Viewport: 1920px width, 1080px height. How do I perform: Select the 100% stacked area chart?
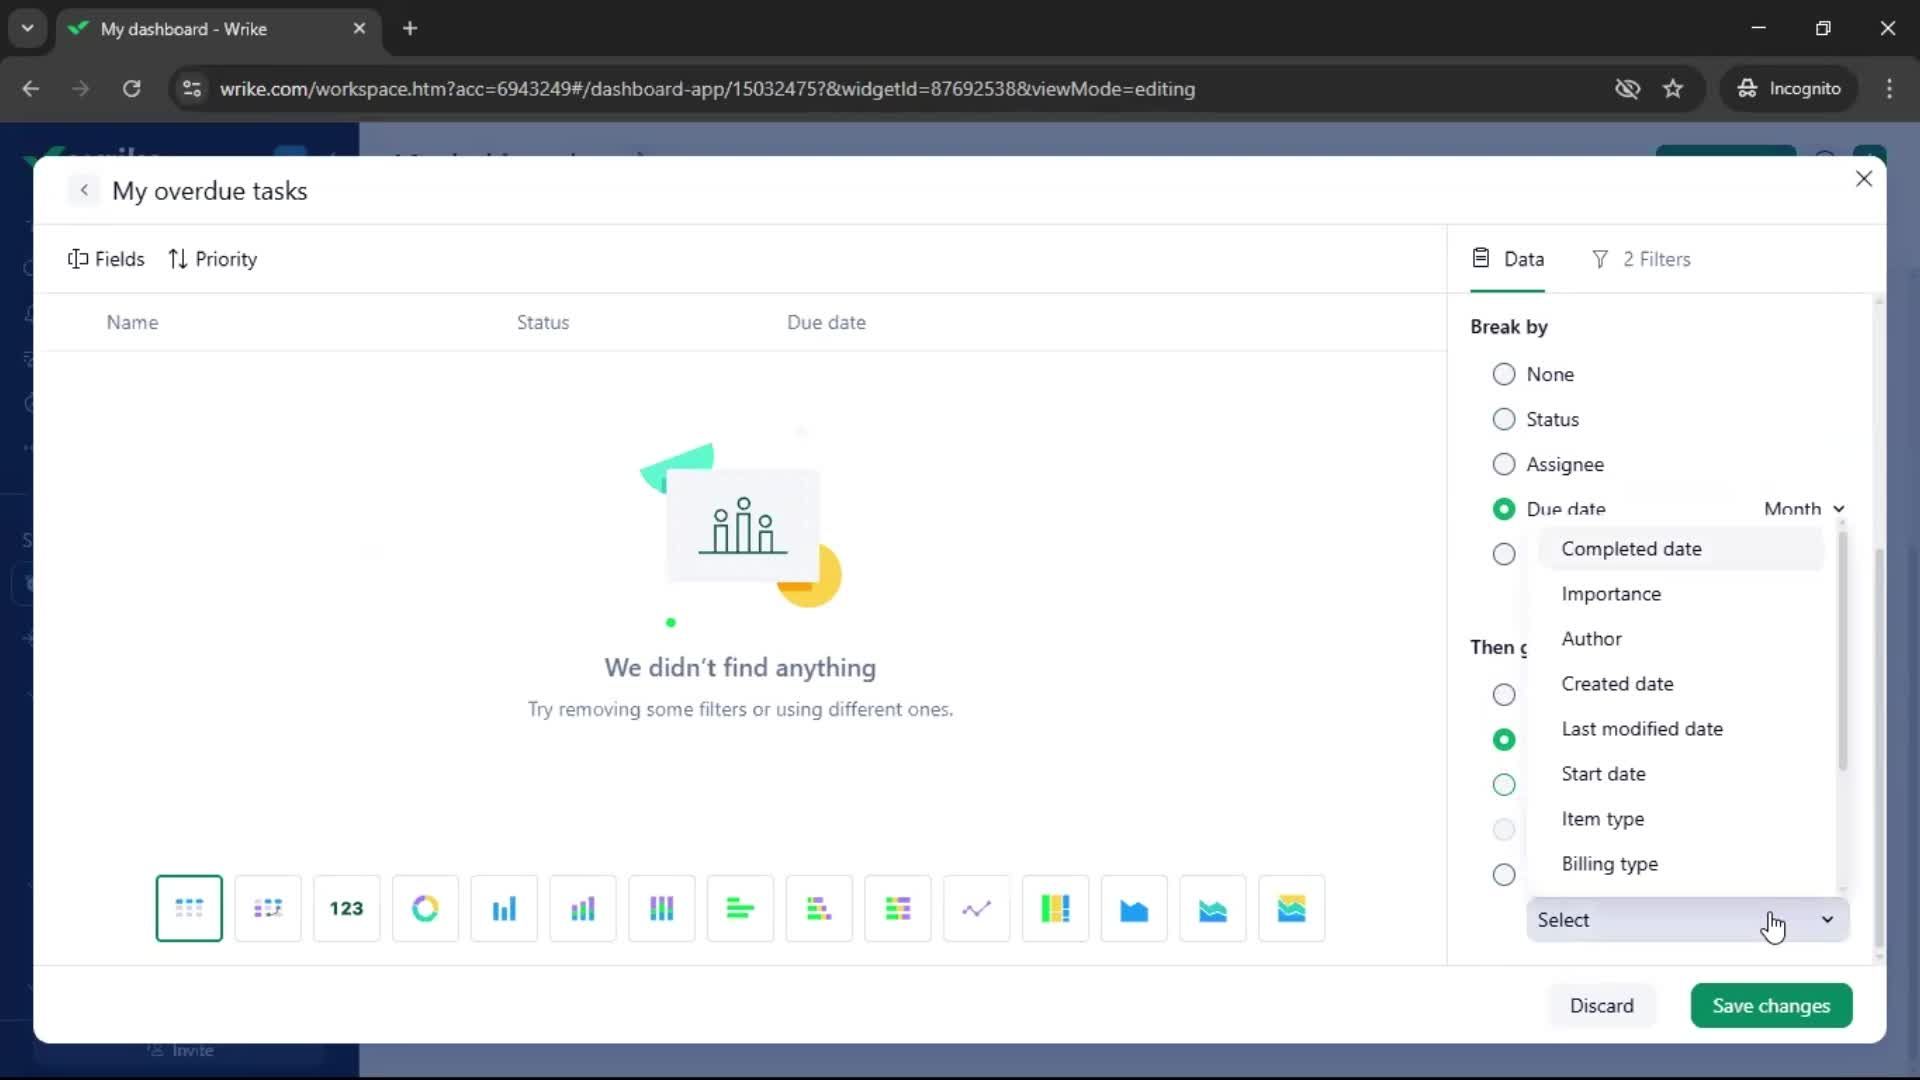click(1291, 908)
